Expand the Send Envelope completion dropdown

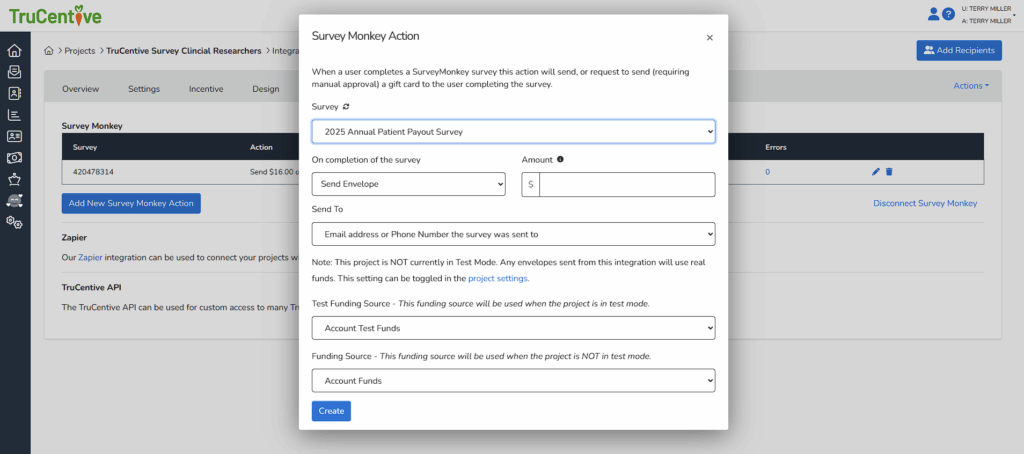pyautogui.click(x=408, y=185)
